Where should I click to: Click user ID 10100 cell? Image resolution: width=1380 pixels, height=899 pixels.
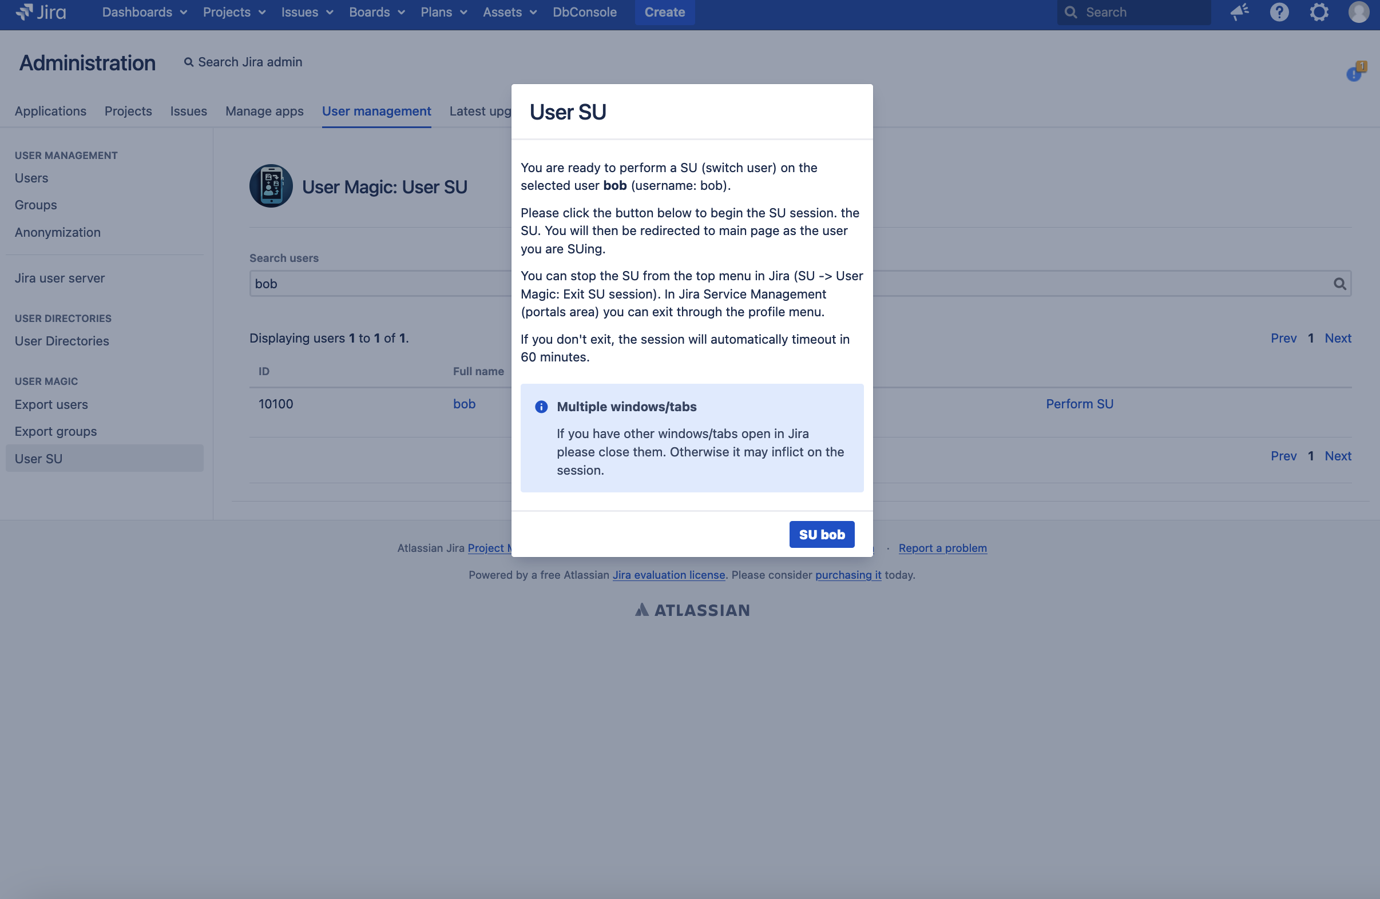click(276, 404)
